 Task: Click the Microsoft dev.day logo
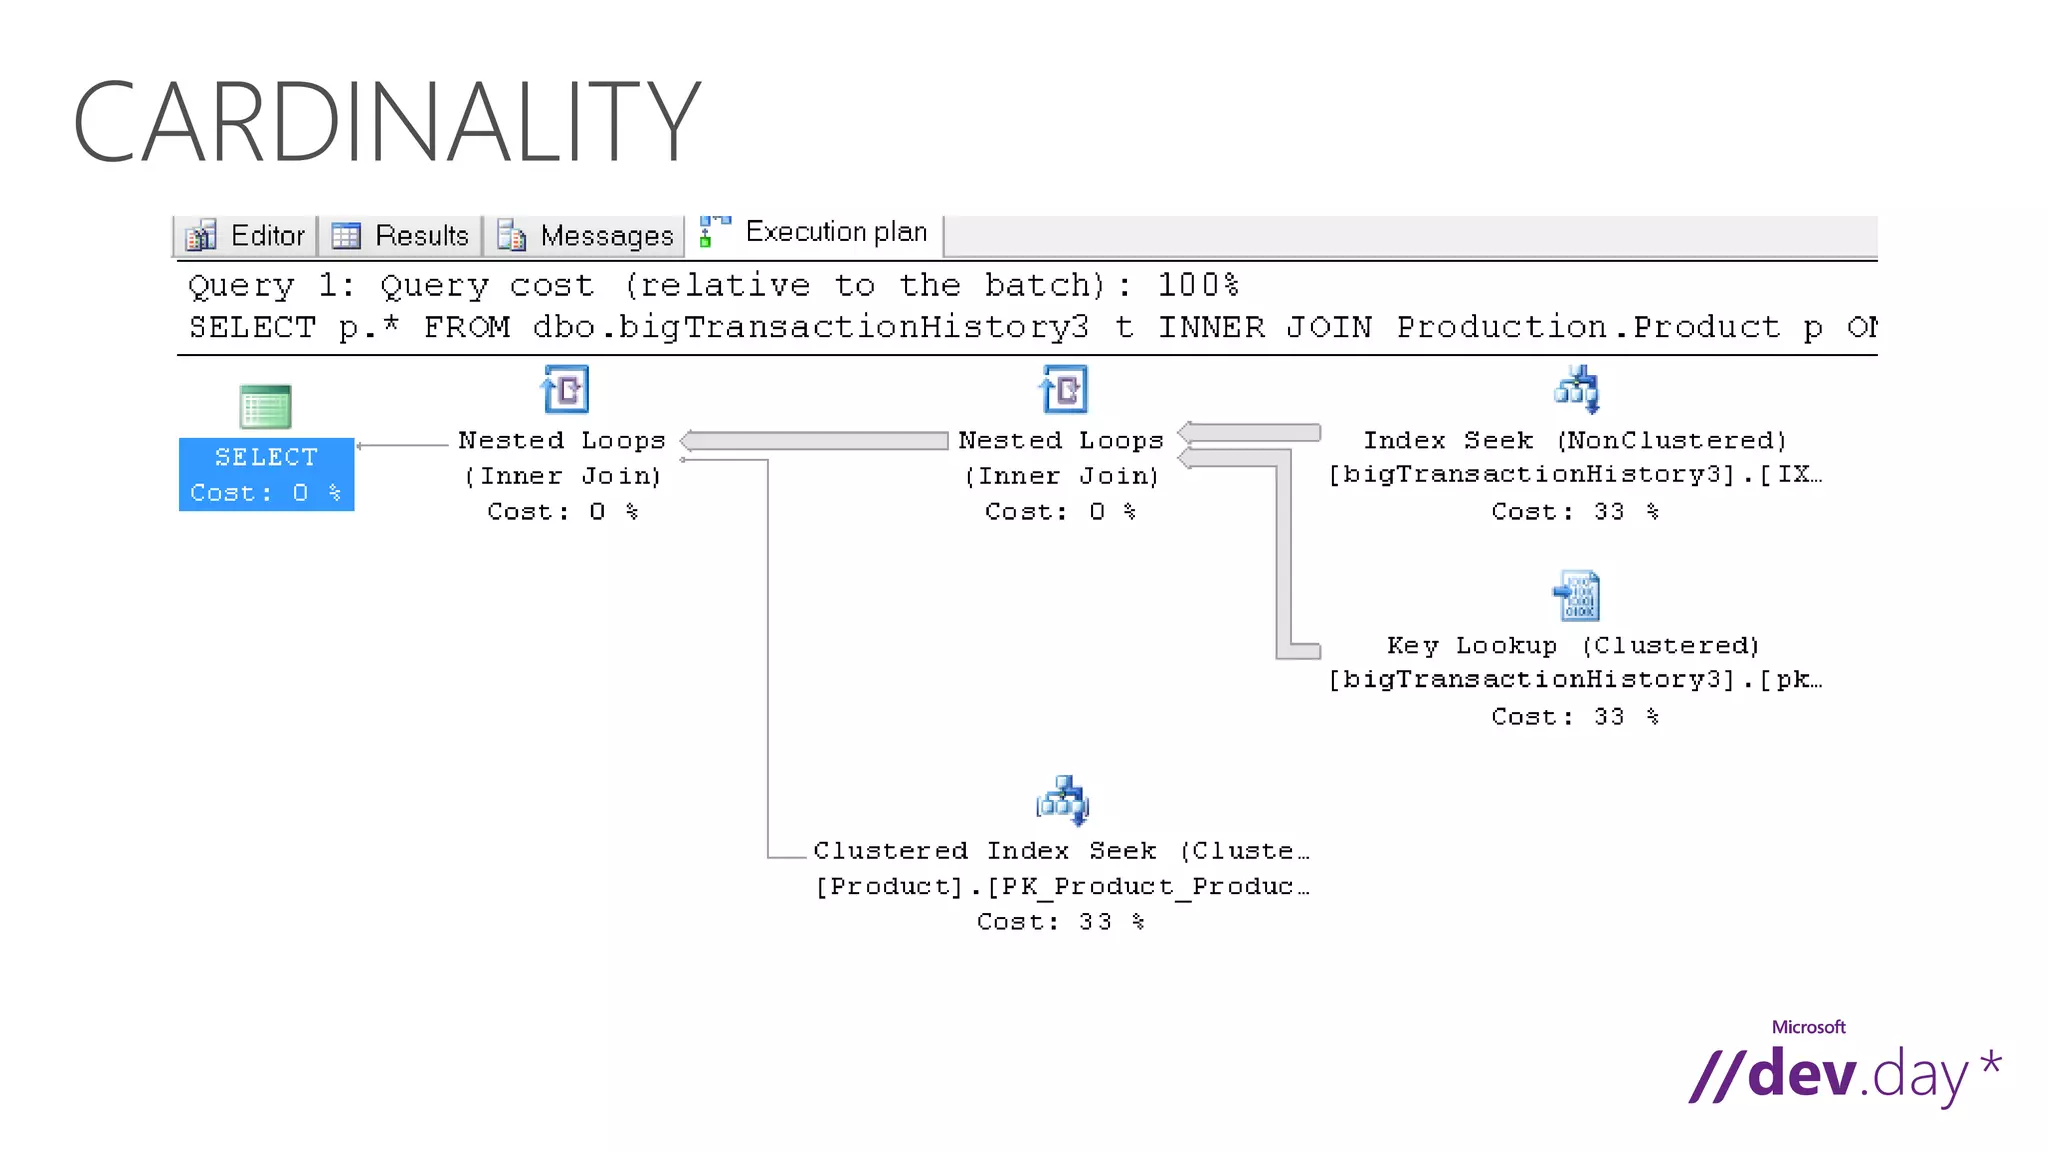point(1843,1068)
